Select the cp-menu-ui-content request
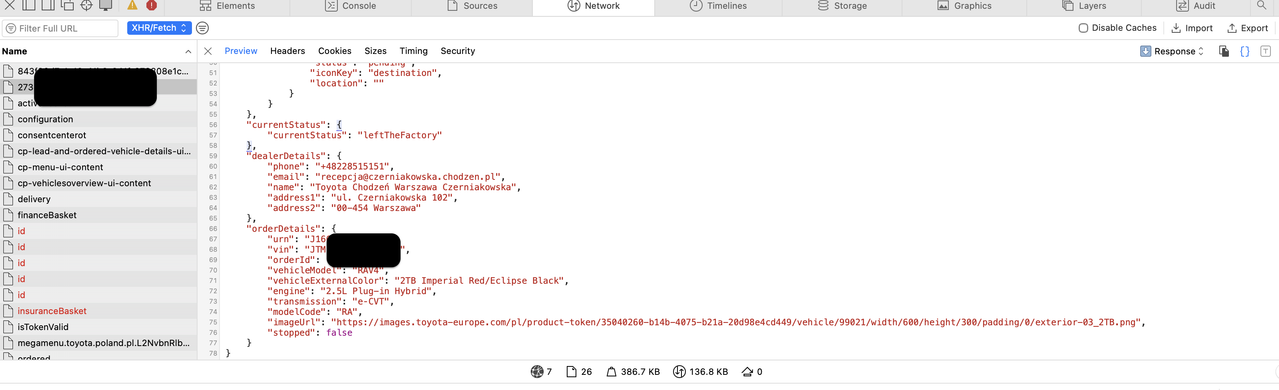 (x=97, y=167)
